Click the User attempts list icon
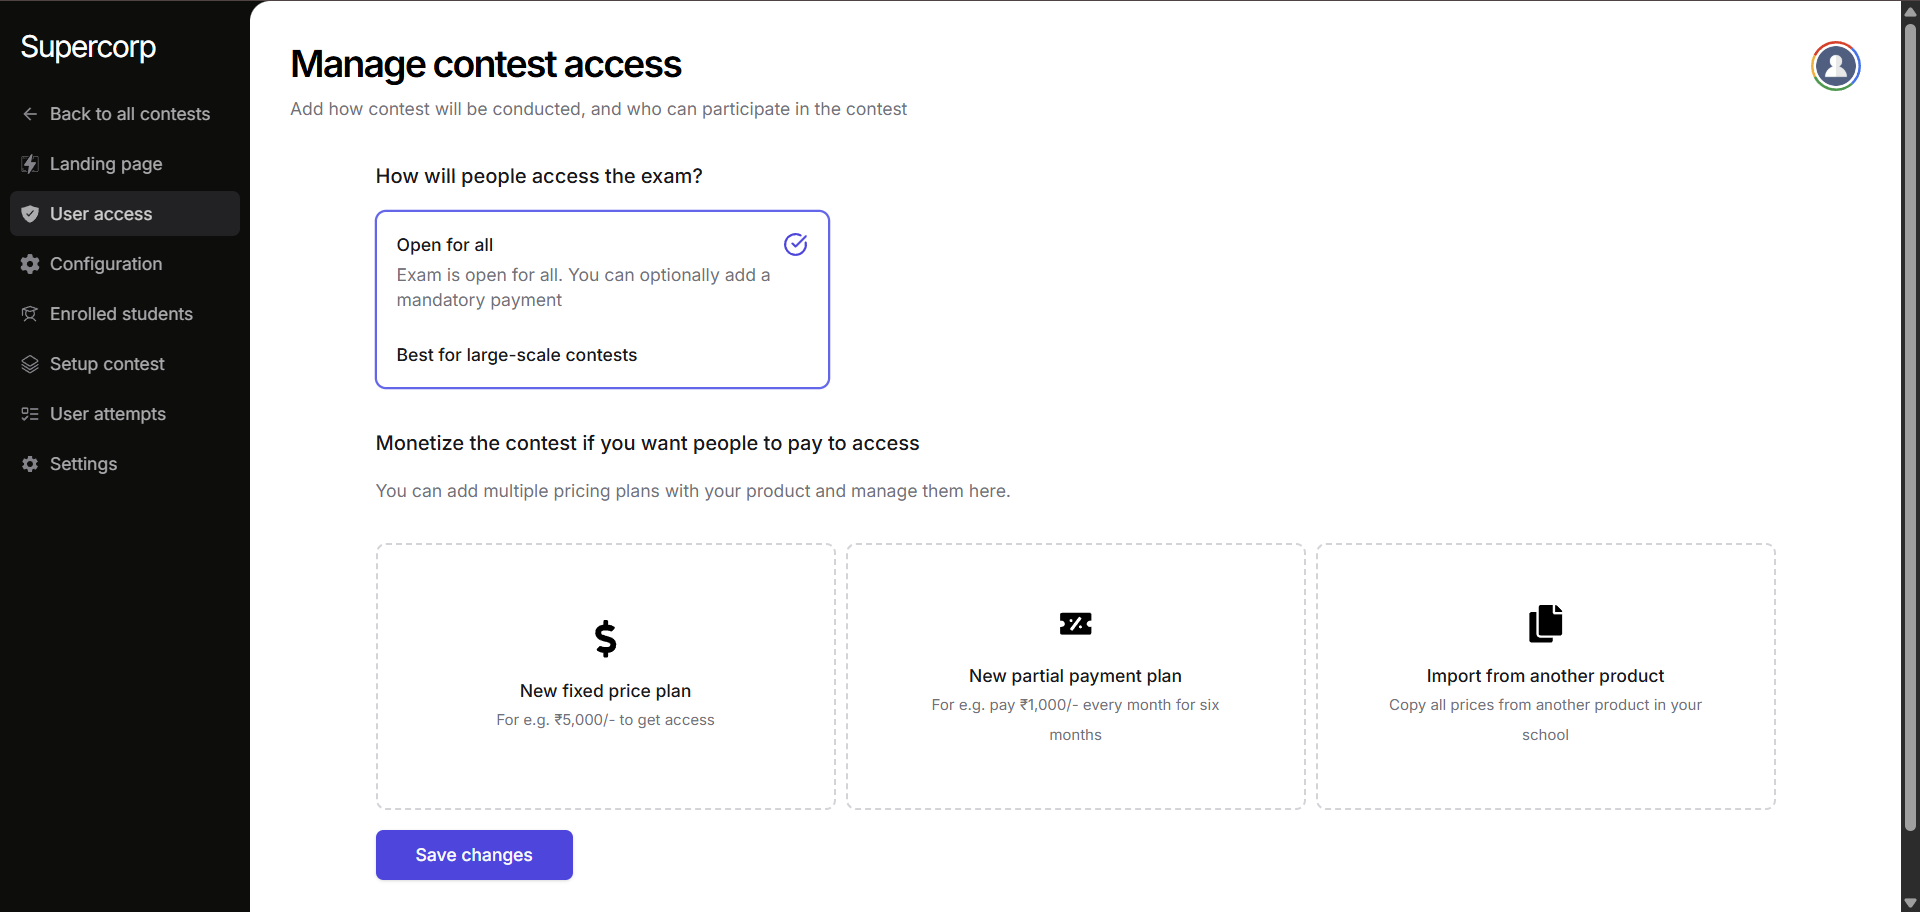Screen dimensions: 1920x912 click(x=30, y=414)
